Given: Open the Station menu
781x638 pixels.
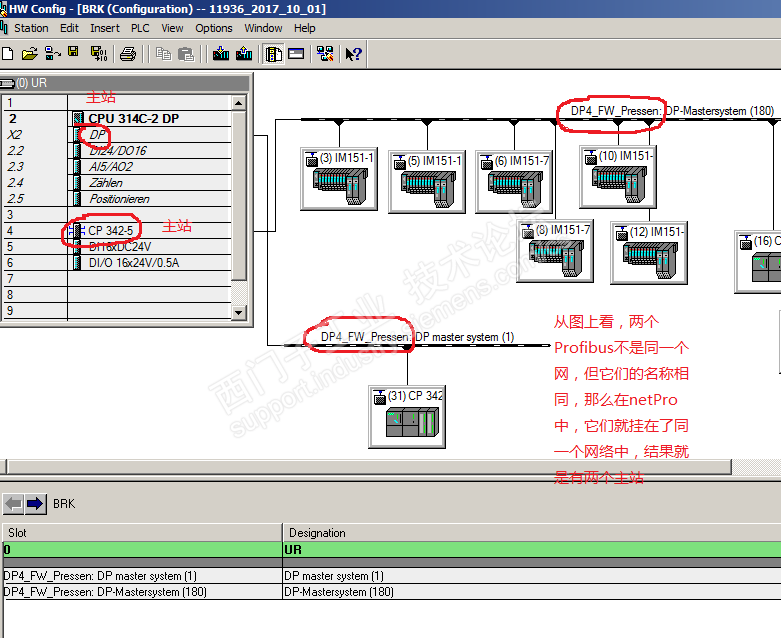Looking at the screenshot, I should pyautogui.click(x=31, y=28).
